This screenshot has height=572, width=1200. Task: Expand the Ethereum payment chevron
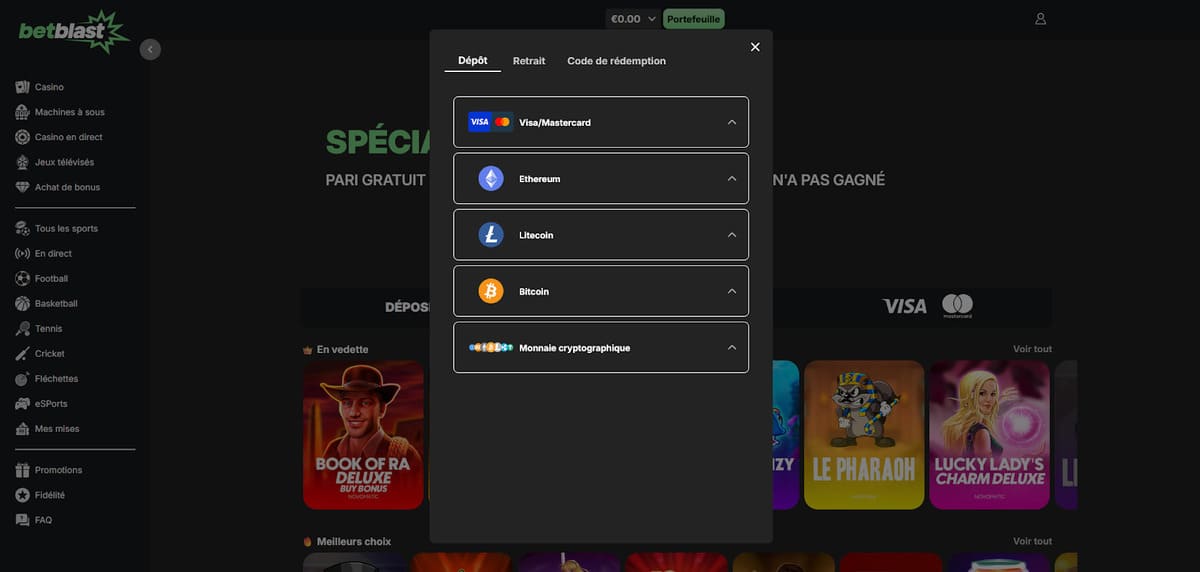pos(732,178)
